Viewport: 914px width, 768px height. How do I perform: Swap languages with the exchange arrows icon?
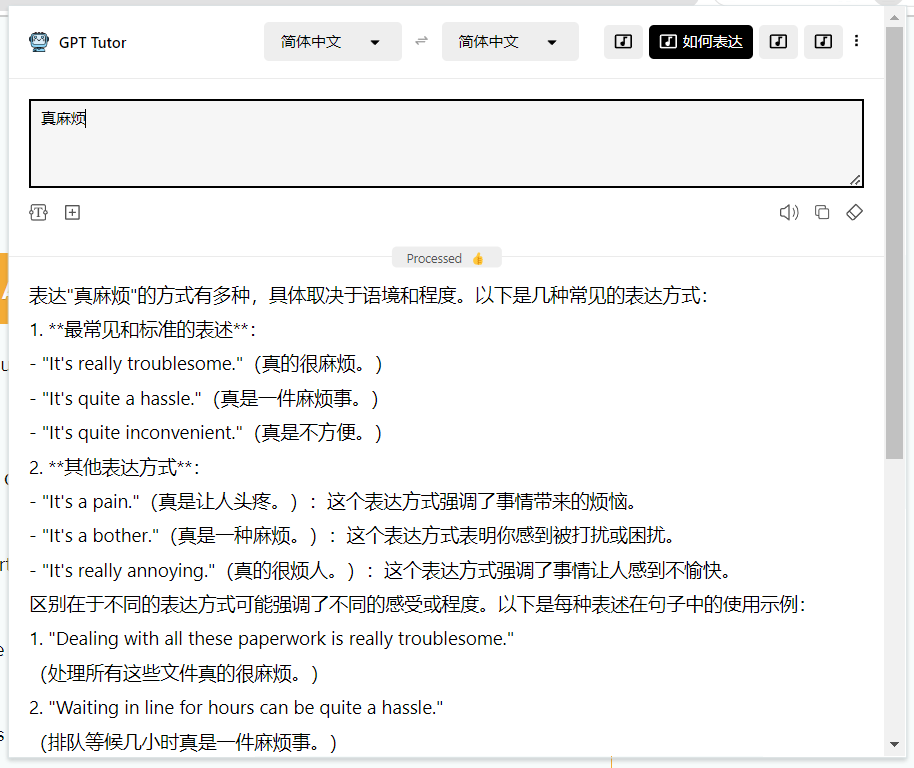[x=421, y=41]
